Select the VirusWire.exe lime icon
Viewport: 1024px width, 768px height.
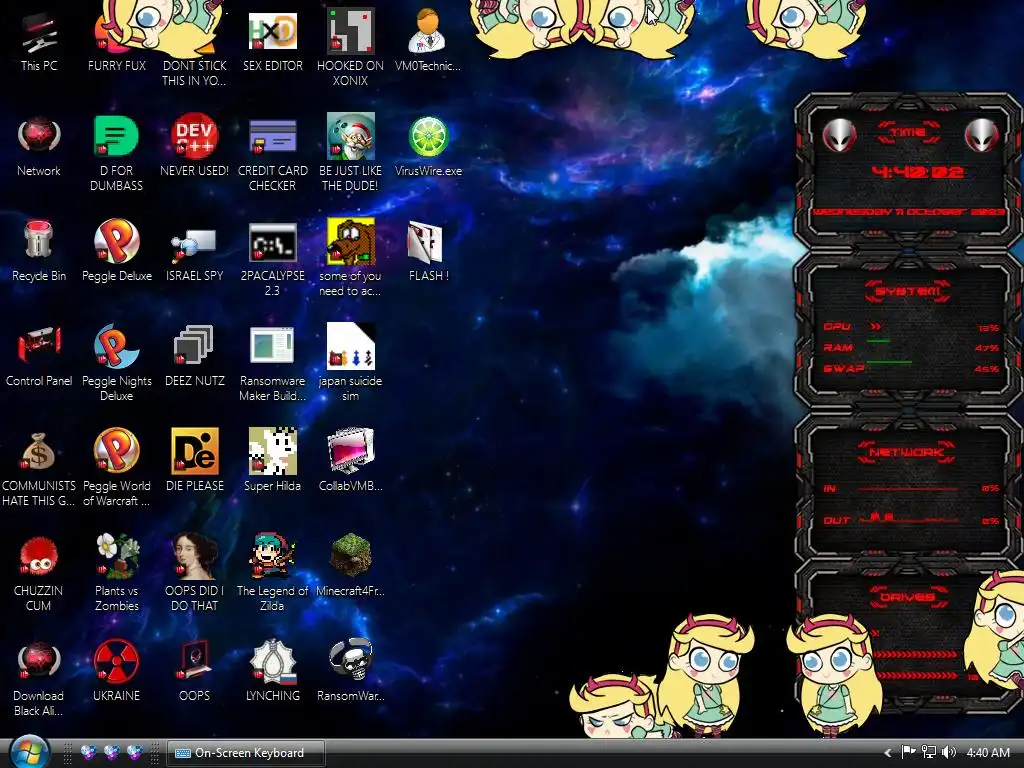pos(428,136)
